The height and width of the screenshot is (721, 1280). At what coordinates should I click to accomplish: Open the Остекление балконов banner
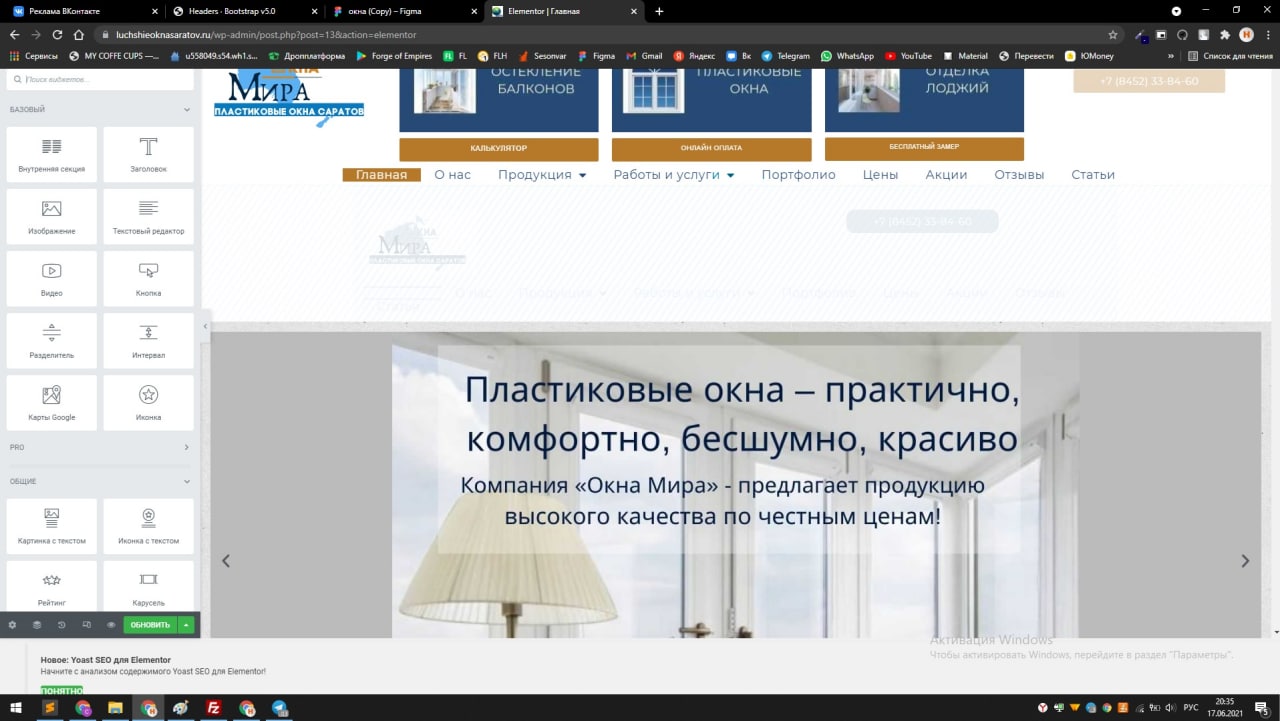coord(499,98)
